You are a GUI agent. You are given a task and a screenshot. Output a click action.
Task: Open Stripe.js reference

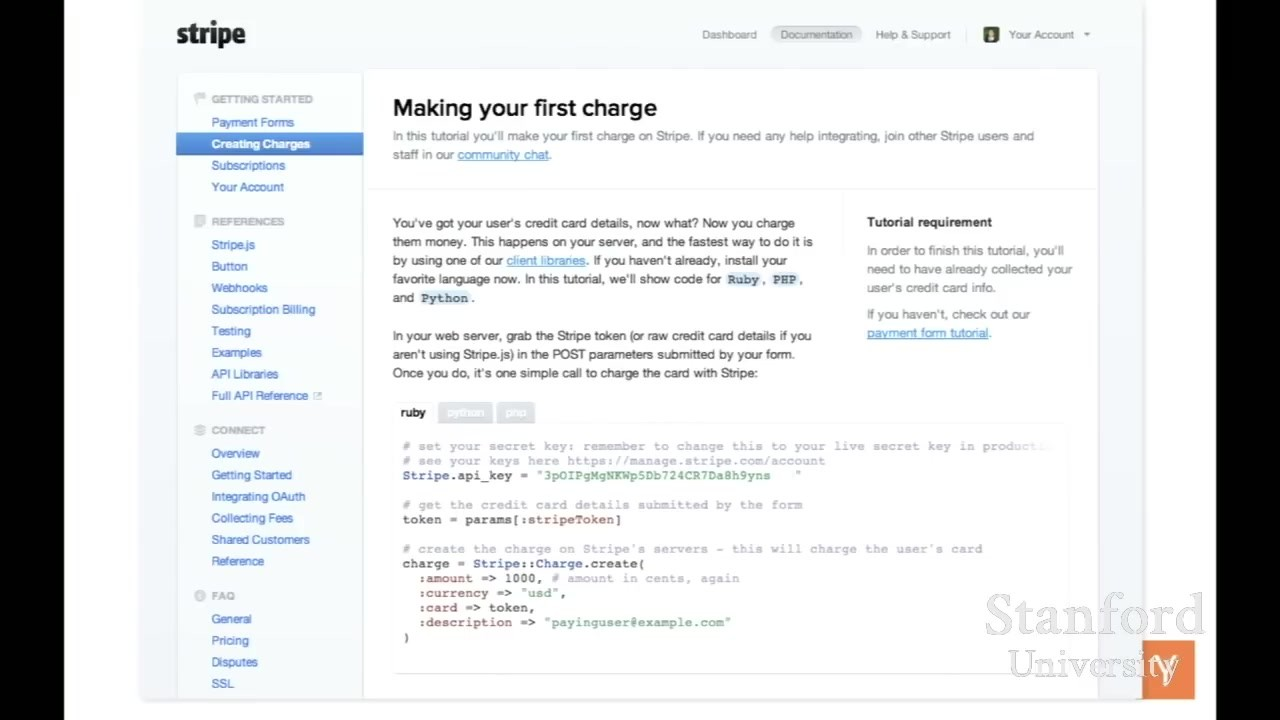point(233,245)
